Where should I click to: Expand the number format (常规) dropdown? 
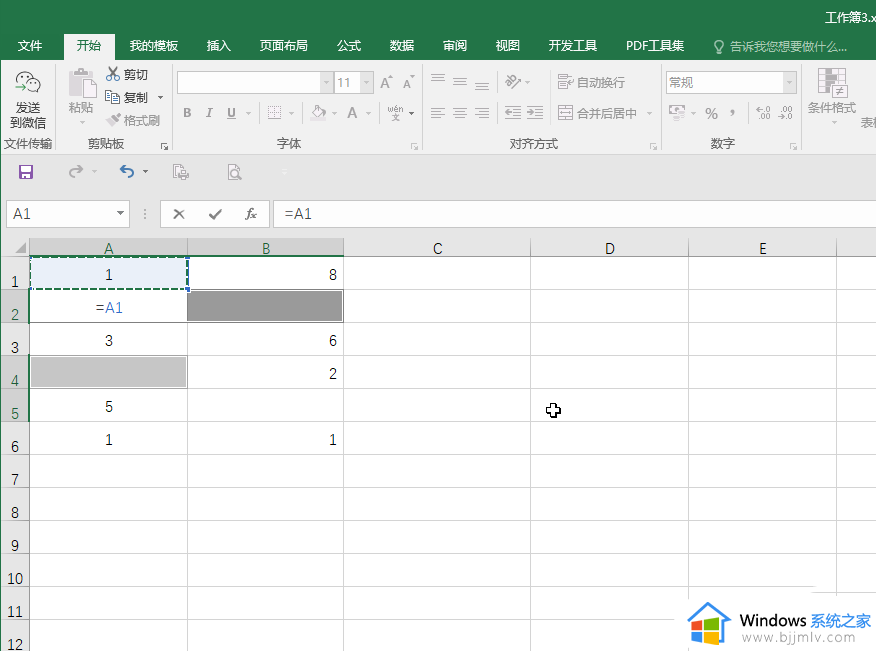click(789, 82)
